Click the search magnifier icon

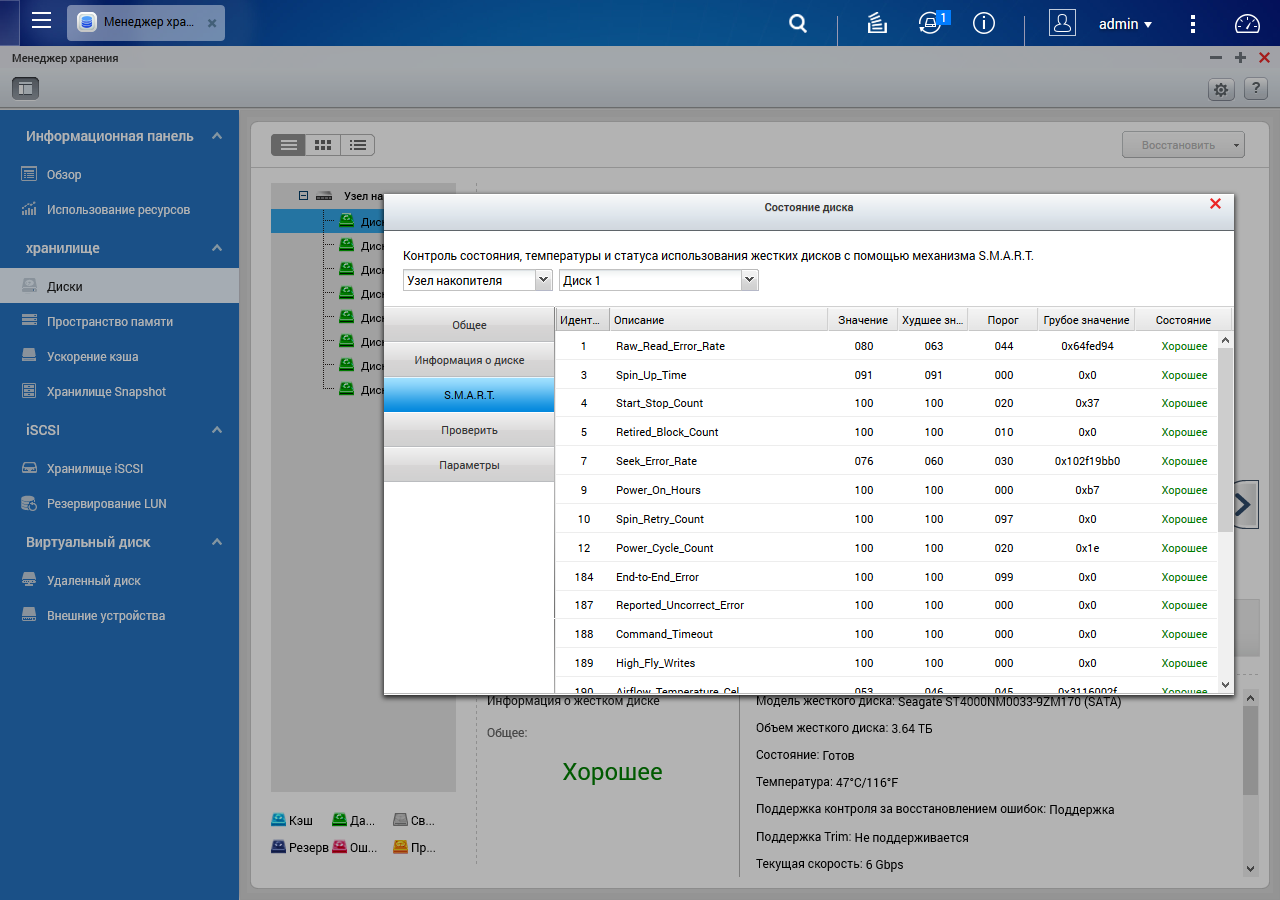798,23
